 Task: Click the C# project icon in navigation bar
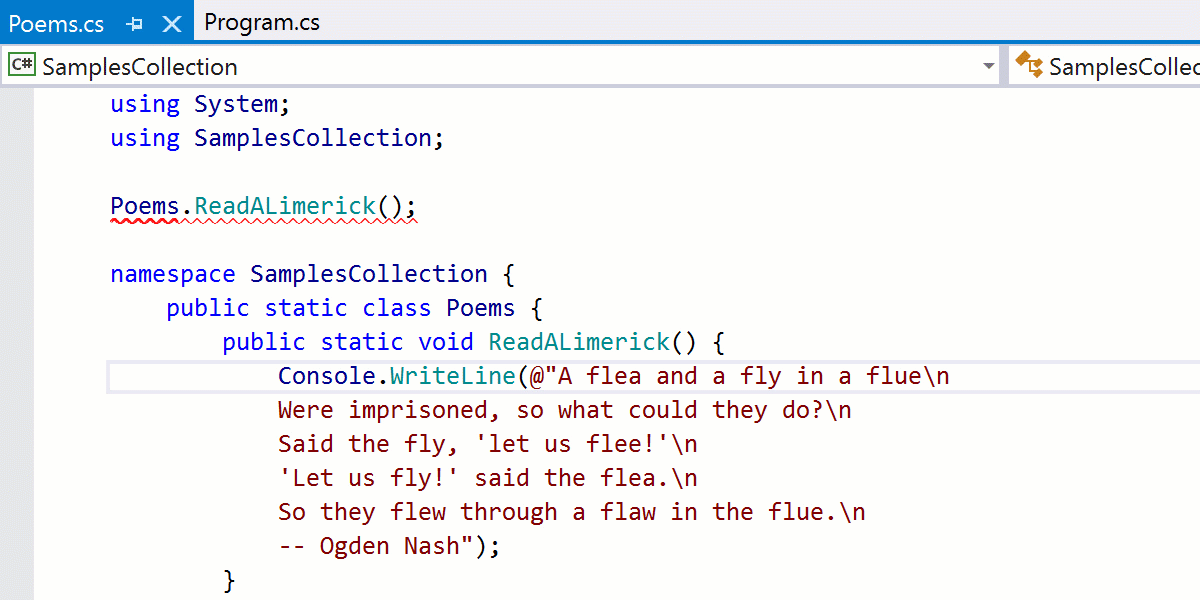(x=22, y=66)
